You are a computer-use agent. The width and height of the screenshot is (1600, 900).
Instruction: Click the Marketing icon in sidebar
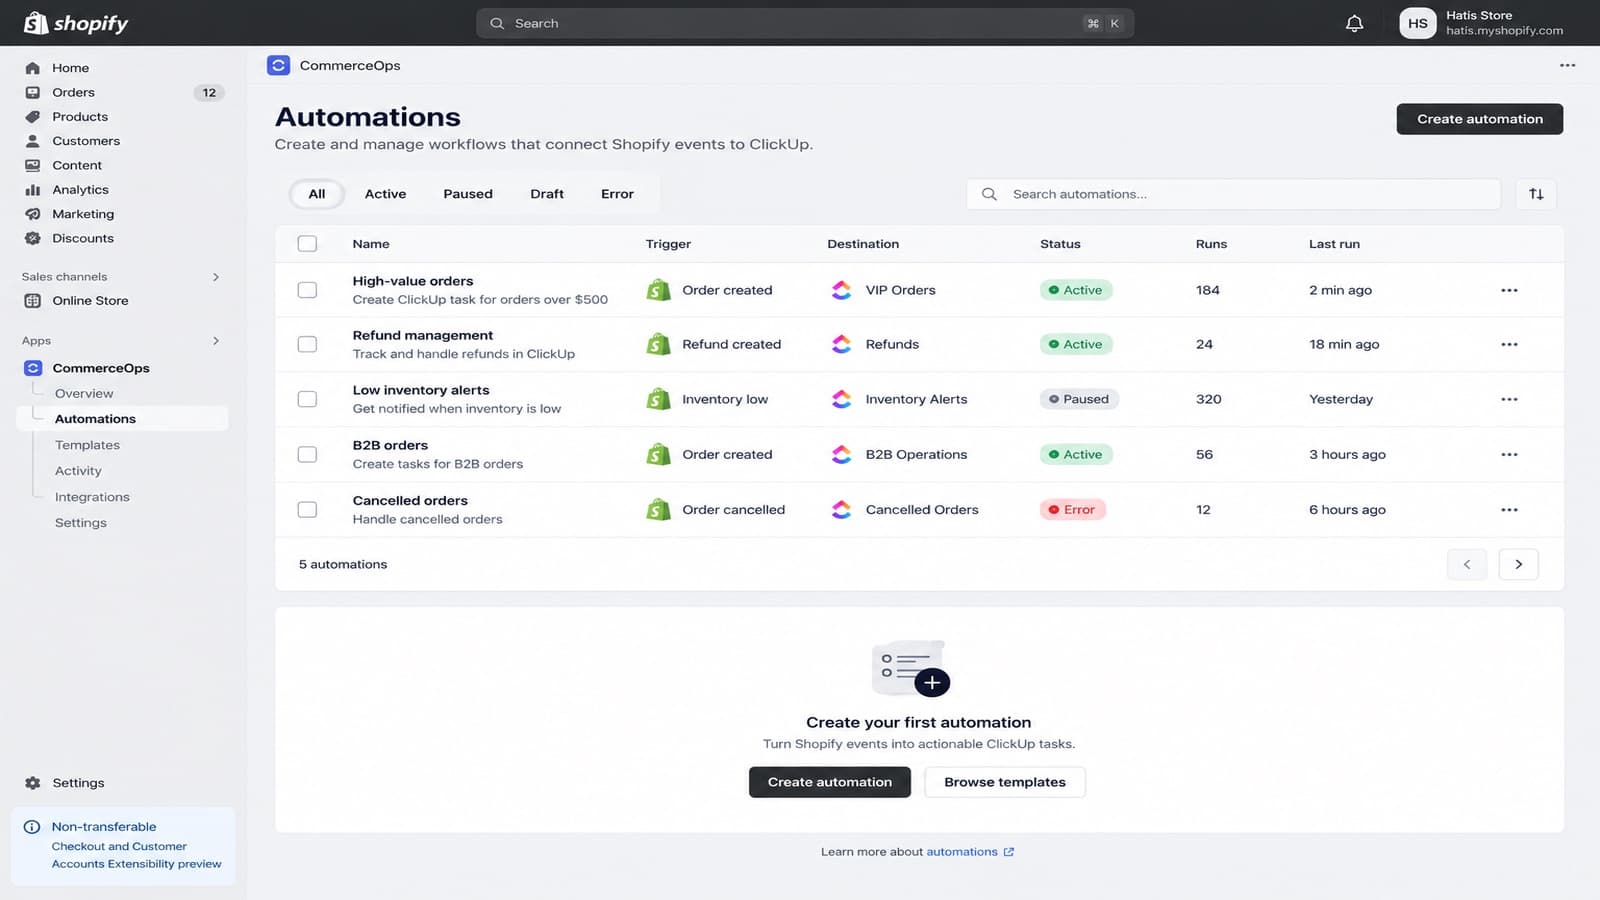coord(33,214)
